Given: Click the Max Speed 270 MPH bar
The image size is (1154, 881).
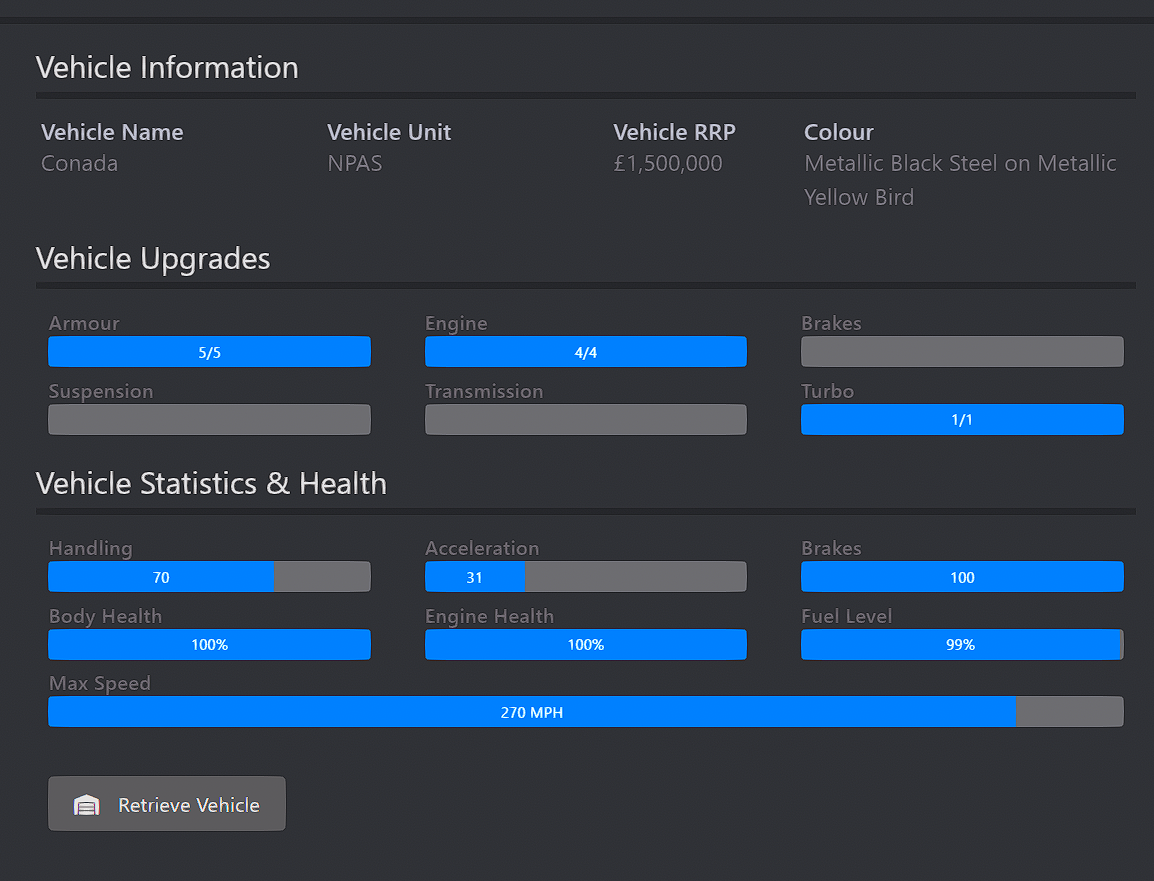Looking at the screenshot, I should [585, 712].
